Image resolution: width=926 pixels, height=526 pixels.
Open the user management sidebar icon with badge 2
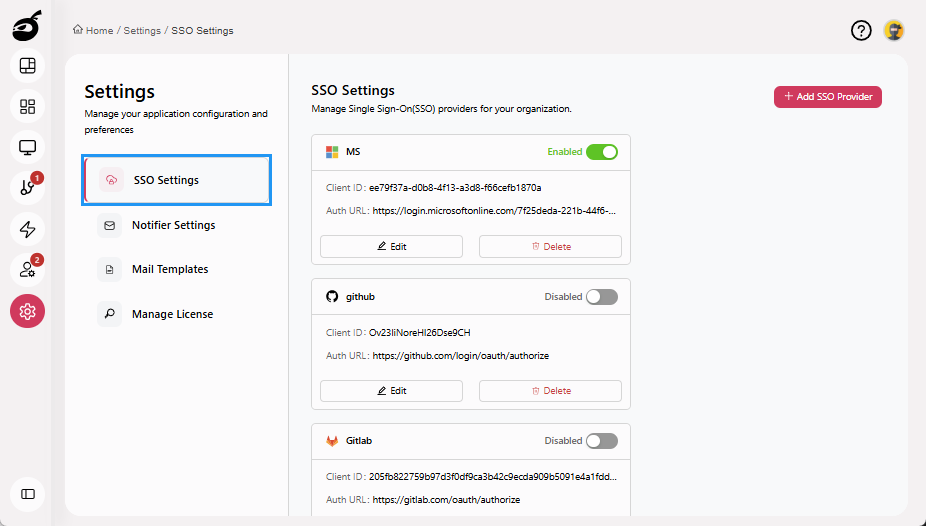(x=27, y=270)
